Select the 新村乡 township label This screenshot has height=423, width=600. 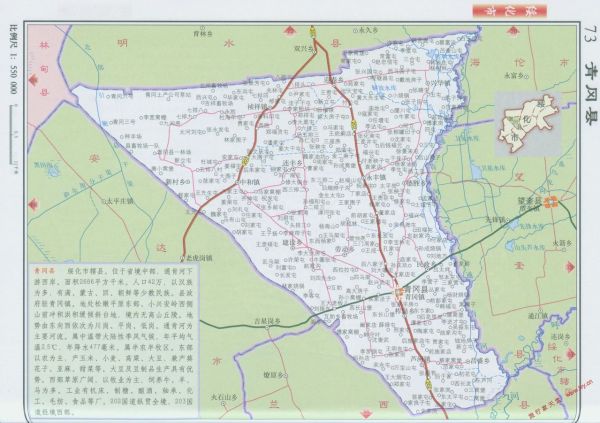pos(175,181)
